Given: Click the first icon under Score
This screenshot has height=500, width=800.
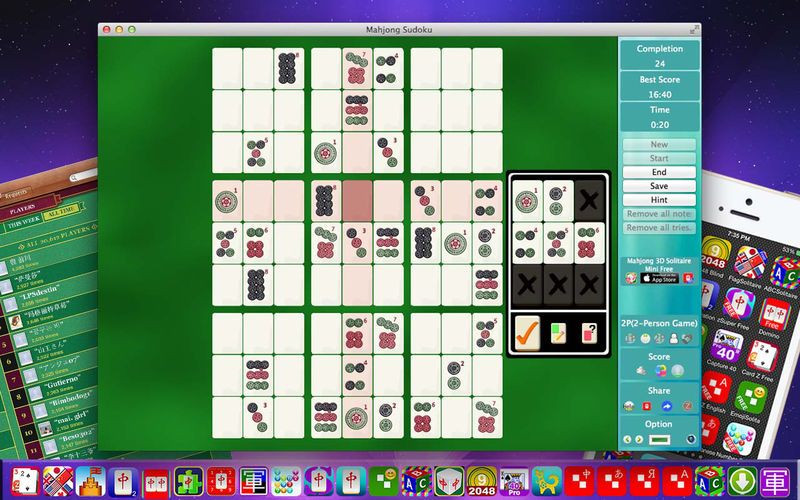Looking at the screenshot, I should point(641,371).
